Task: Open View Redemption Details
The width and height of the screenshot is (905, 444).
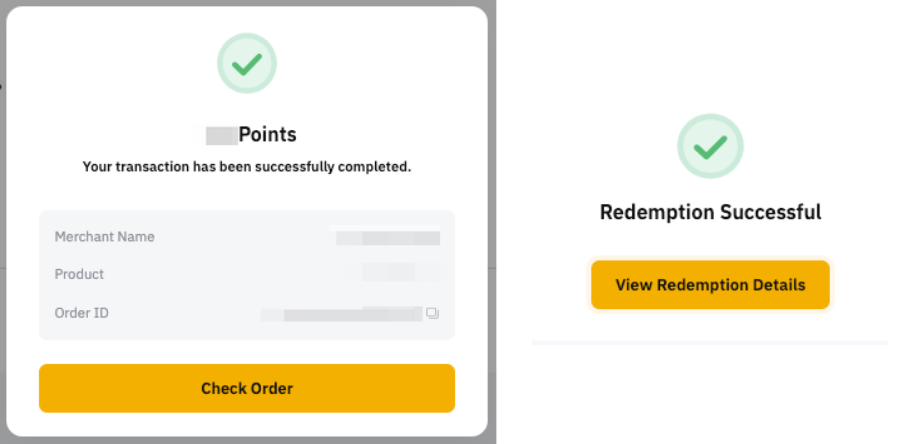Action: [710, 285]
